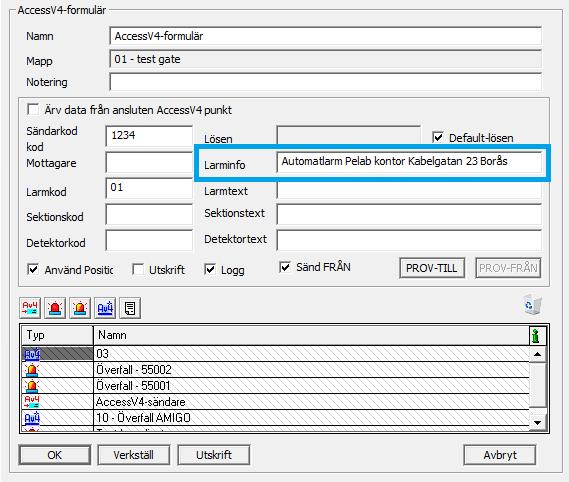Click the red AV4 sender toolbar icon
569x482 pixels.
point(30,308)
